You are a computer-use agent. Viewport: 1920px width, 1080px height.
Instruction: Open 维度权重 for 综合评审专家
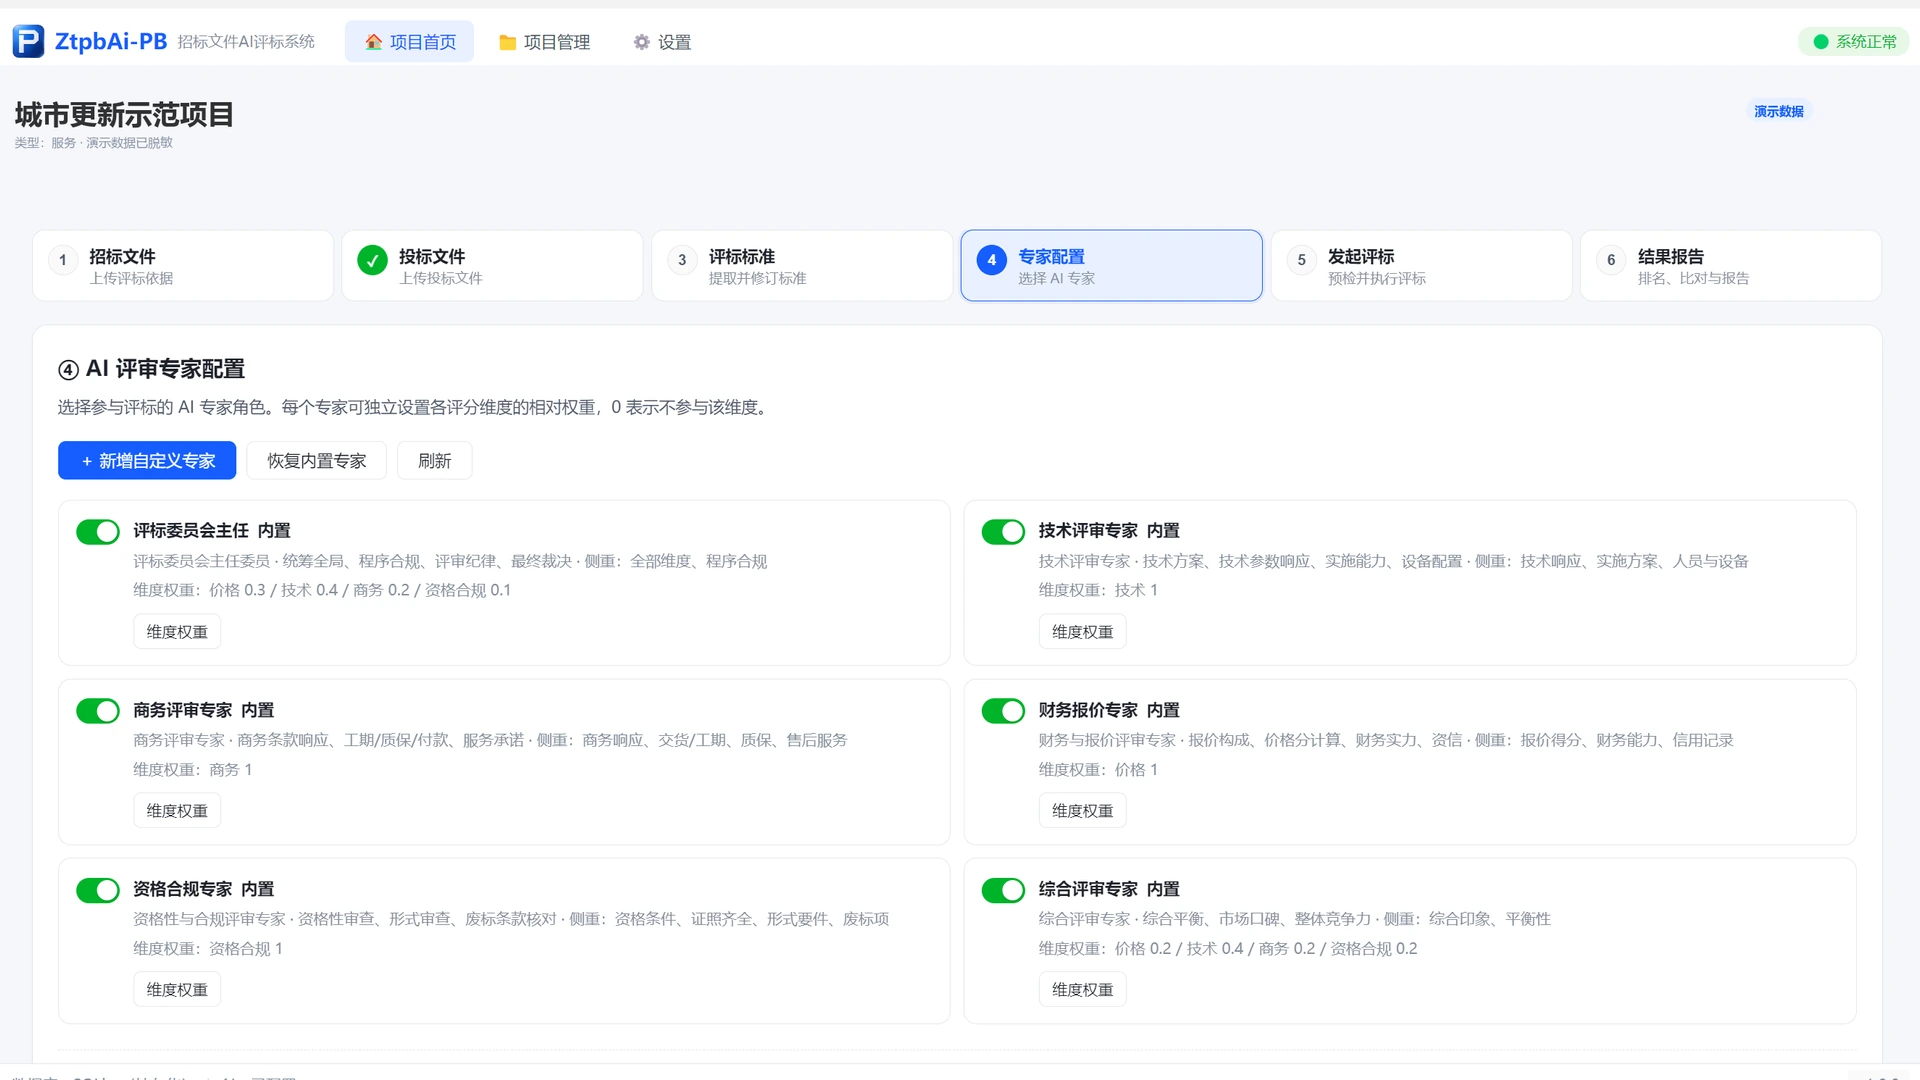click(x=1082, y=990)
